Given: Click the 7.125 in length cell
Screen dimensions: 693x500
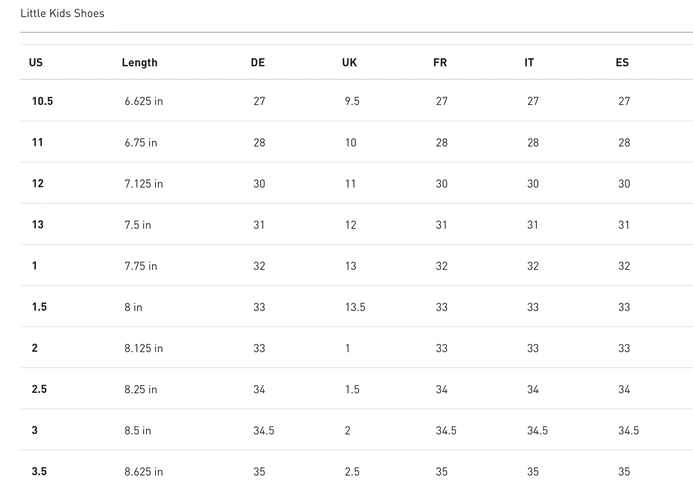Looking at the screenshot, I should (x=144, y=184).
